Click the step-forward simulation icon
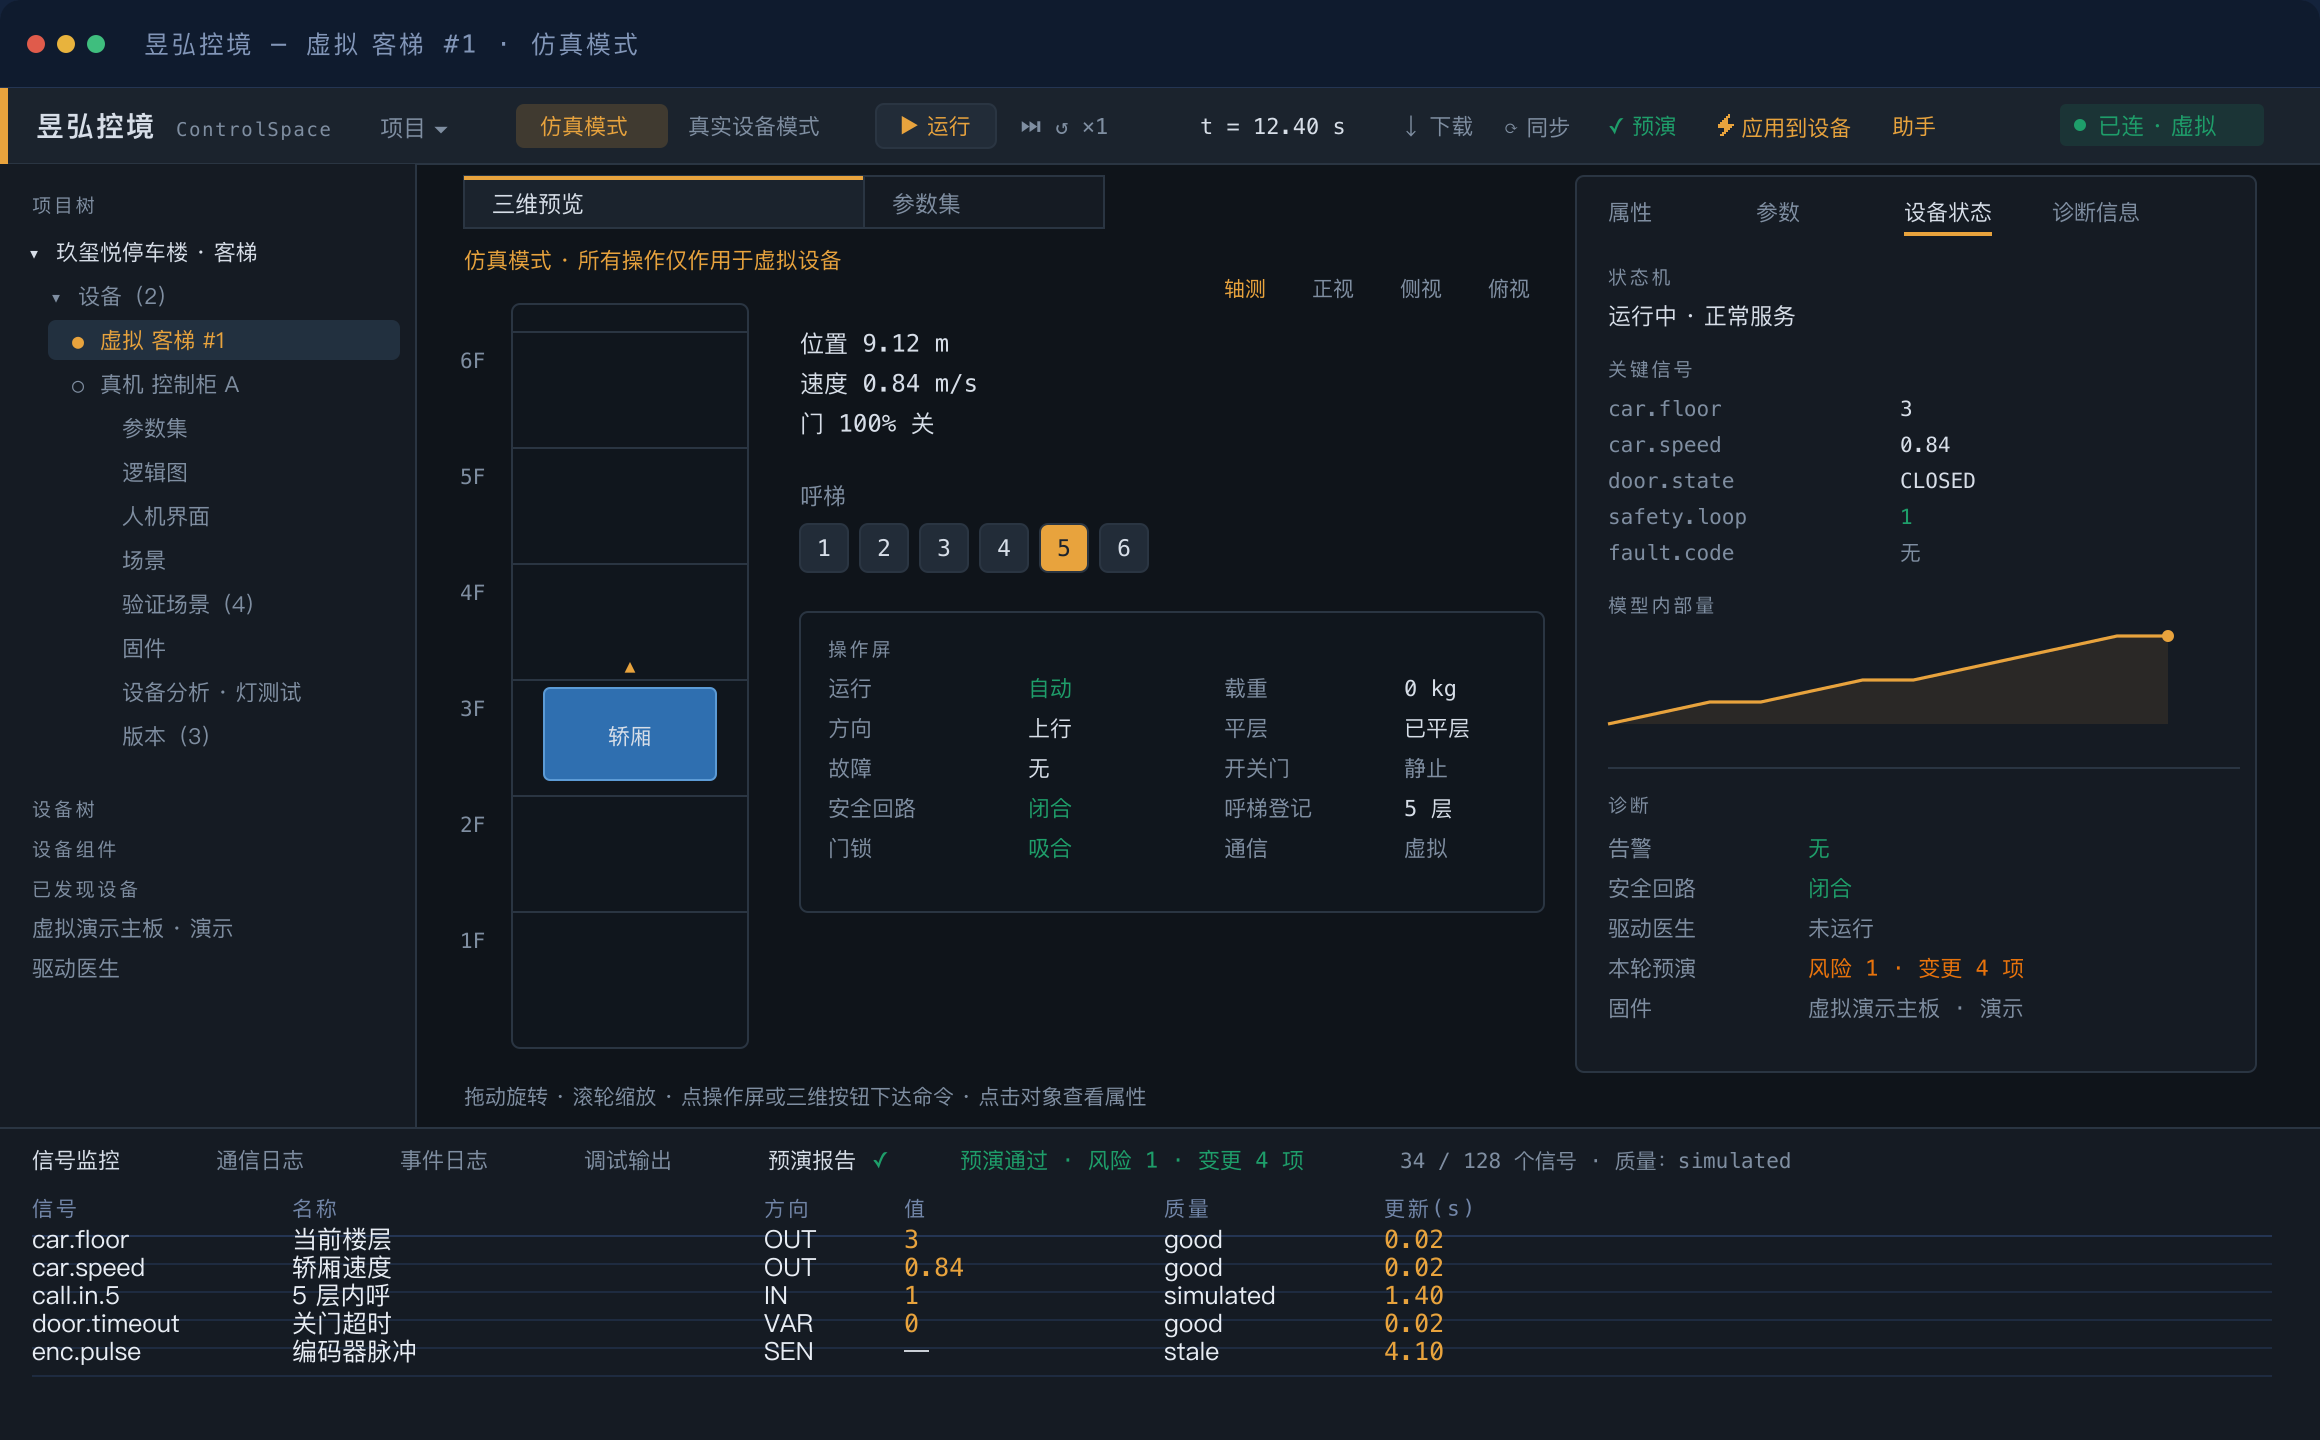Screen dimensions: 2320x1440 tap(1030, 127)
